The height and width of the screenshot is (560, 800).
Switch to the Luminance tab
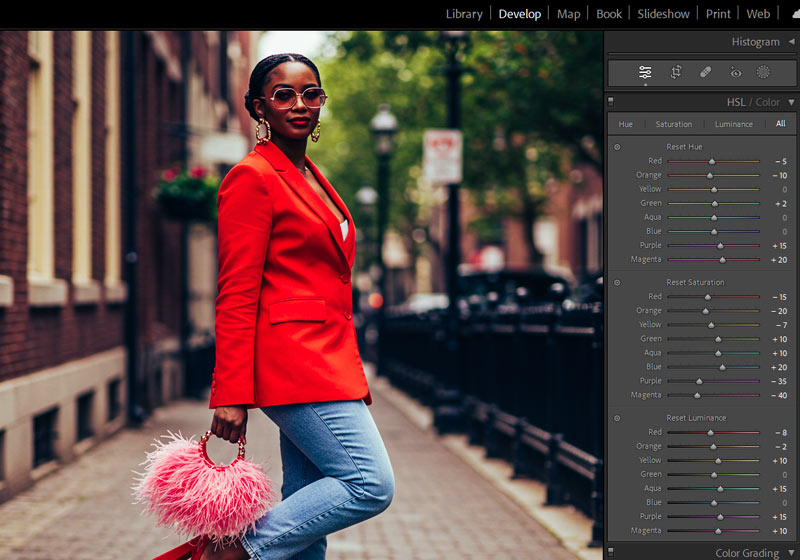coord(733,124)
